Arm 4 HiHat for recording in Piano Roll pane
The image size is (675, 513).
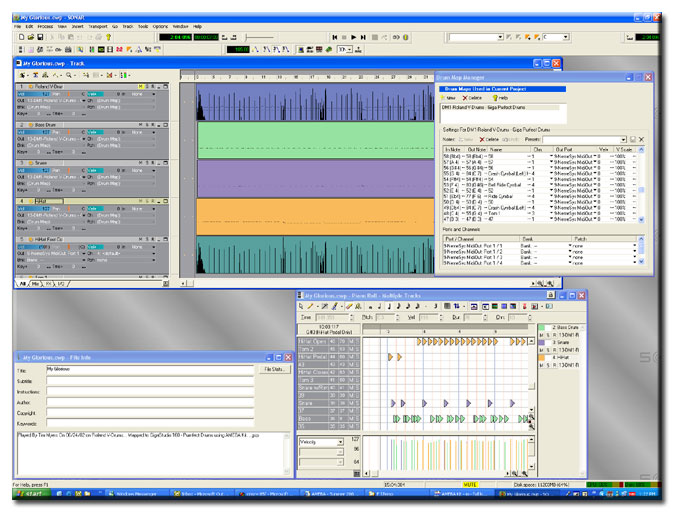554,365
